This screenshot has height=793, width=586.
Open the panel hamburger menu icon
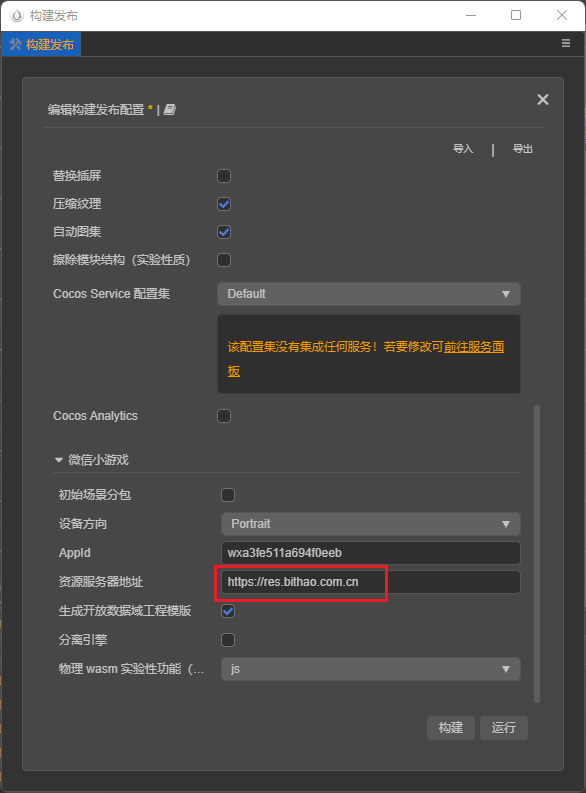click(566, 43)
